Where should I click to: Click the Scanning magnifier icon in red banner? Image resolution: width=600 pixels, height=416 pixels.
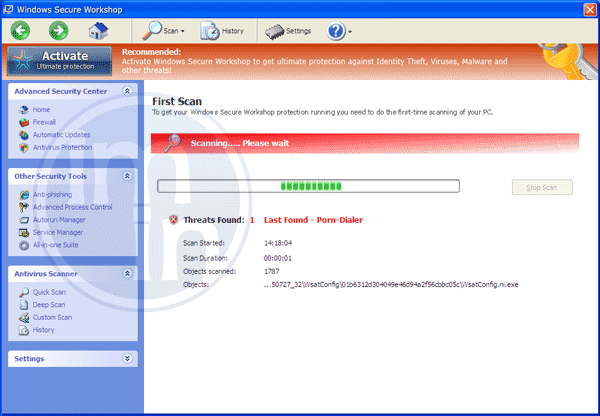tap(173, 143)
